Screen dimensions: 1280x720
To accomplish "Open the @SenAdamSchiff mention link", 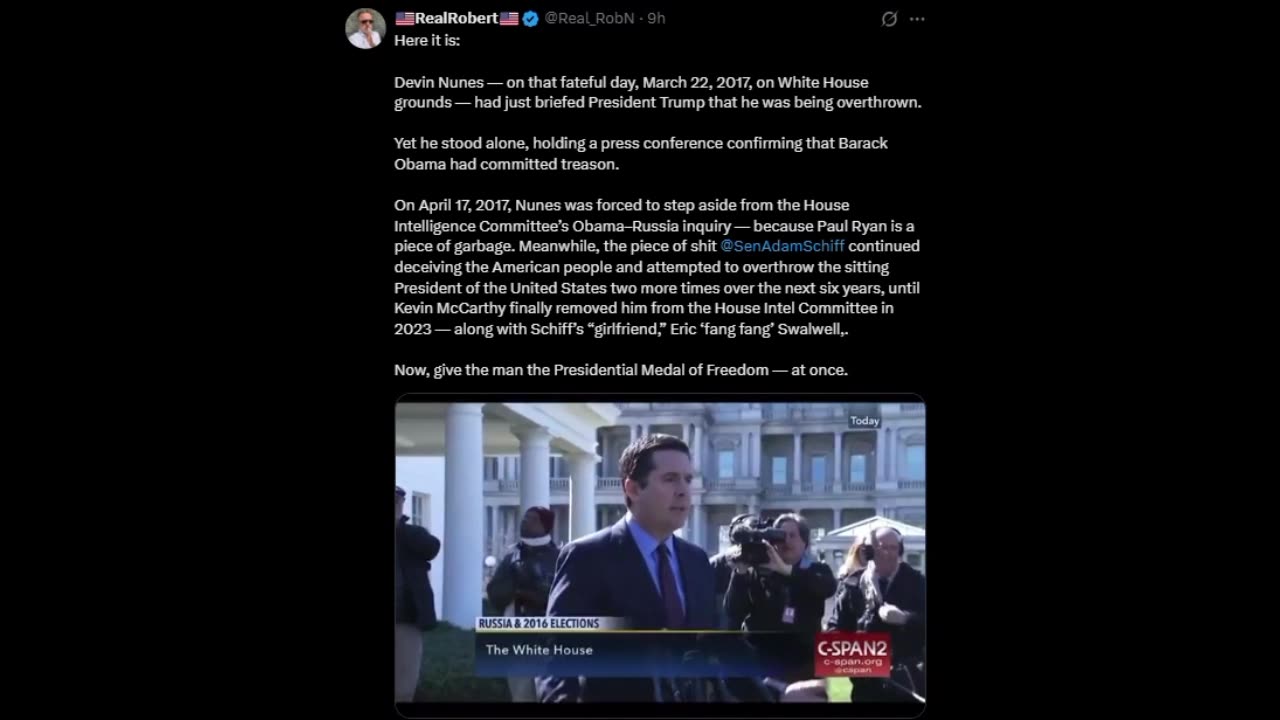I will pos(782,246).
